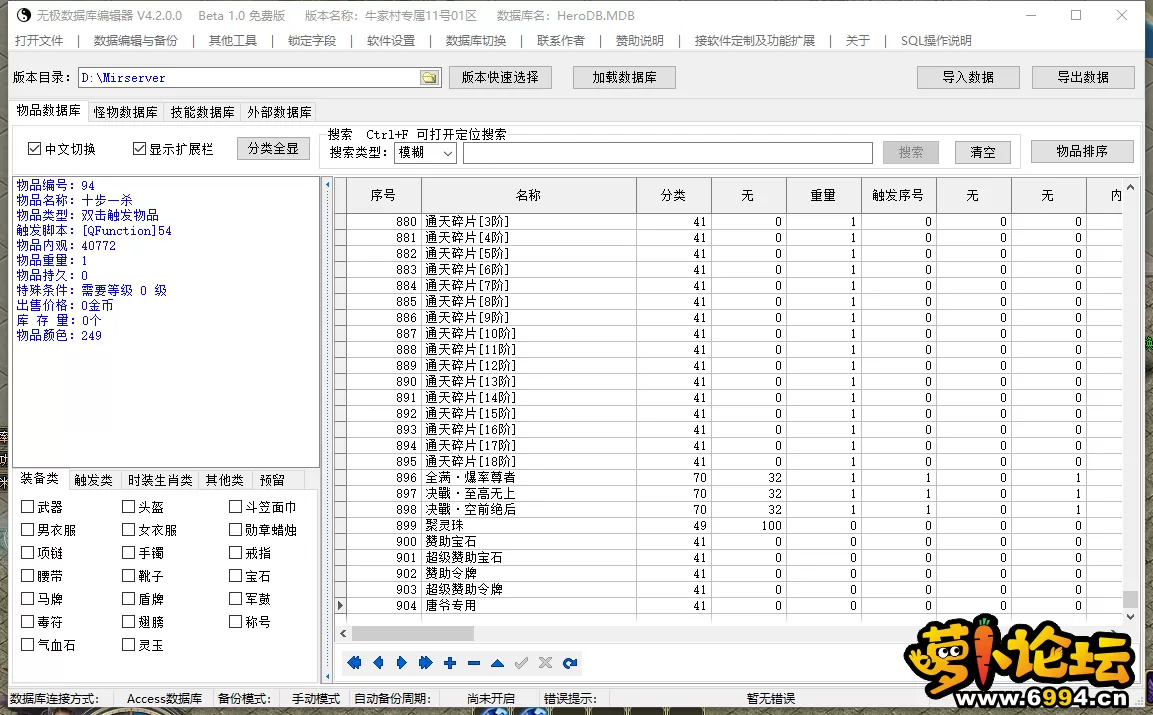Click the 导出数据 button
The width and height of the screenshot is (1153, 715).
click(1083, 78)
